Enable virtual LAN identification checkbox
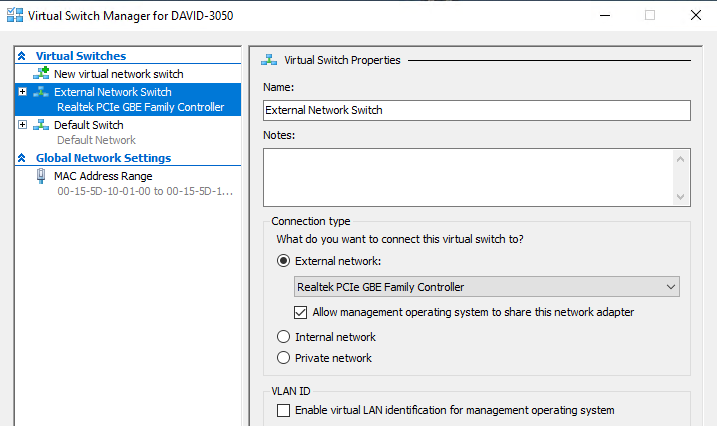Screen dimensions: 717x426 click(284, 410)
